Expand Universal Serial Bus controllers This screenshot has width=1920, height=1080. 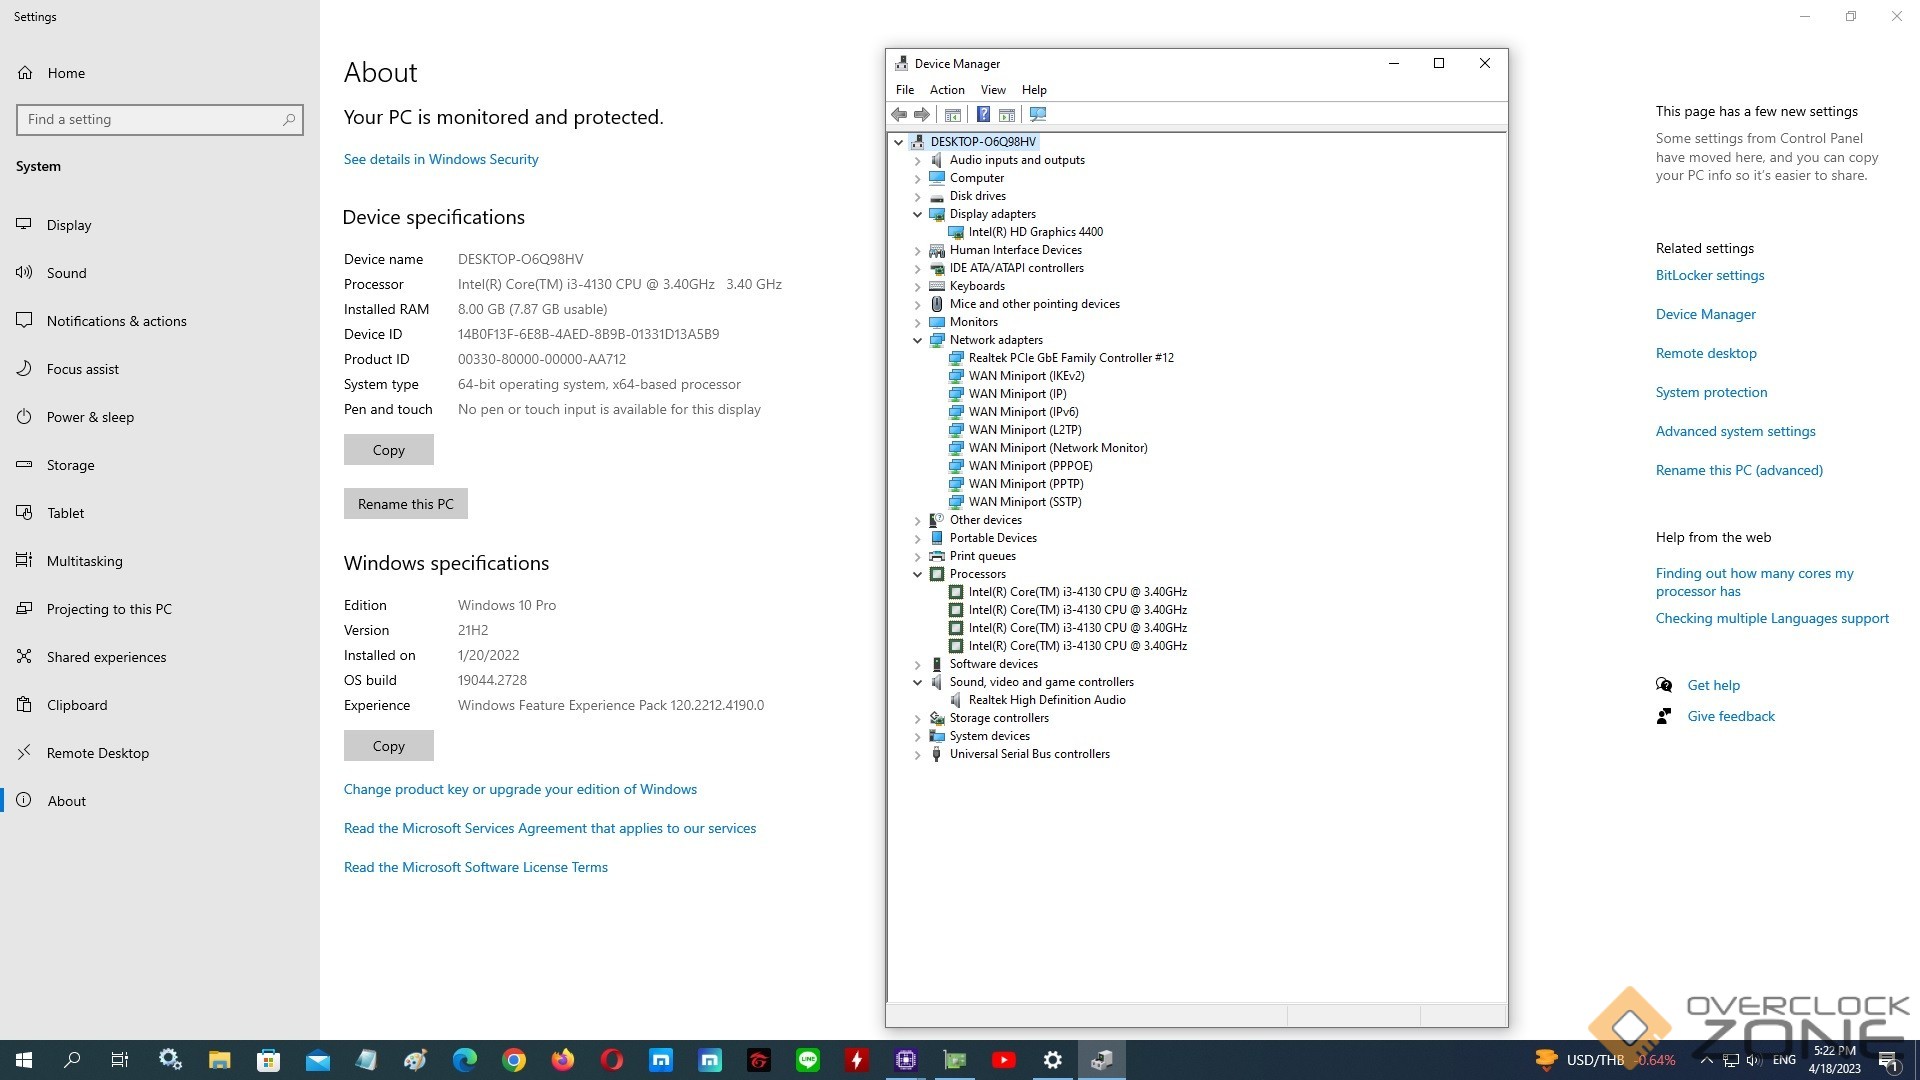pyautogui.click(x=917, y=755)
